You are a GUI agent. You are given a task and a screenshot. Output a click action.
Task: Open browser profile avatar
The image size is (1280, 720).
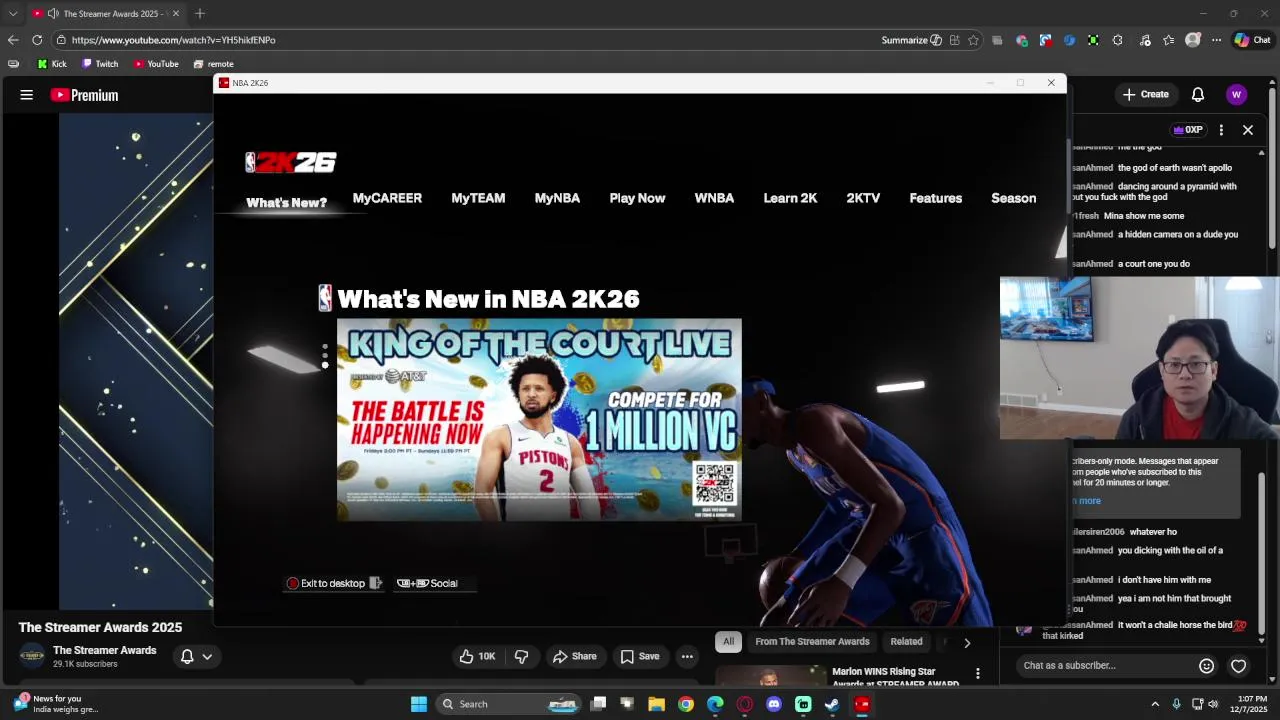(1192, 40)
